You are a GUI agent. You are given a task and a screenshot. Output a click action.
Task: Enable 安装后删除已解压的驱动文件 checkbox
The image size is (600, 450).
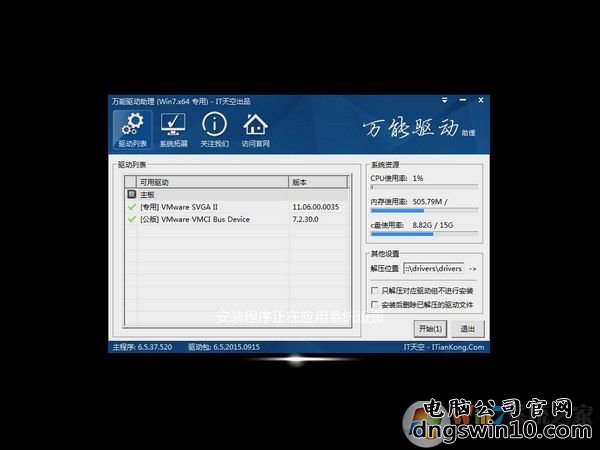(375, 305)
